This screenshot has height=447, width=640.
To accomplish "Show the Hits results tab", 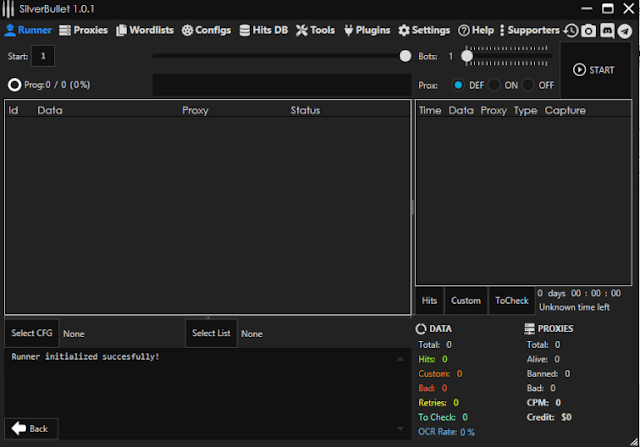I will tap(429, 300).
